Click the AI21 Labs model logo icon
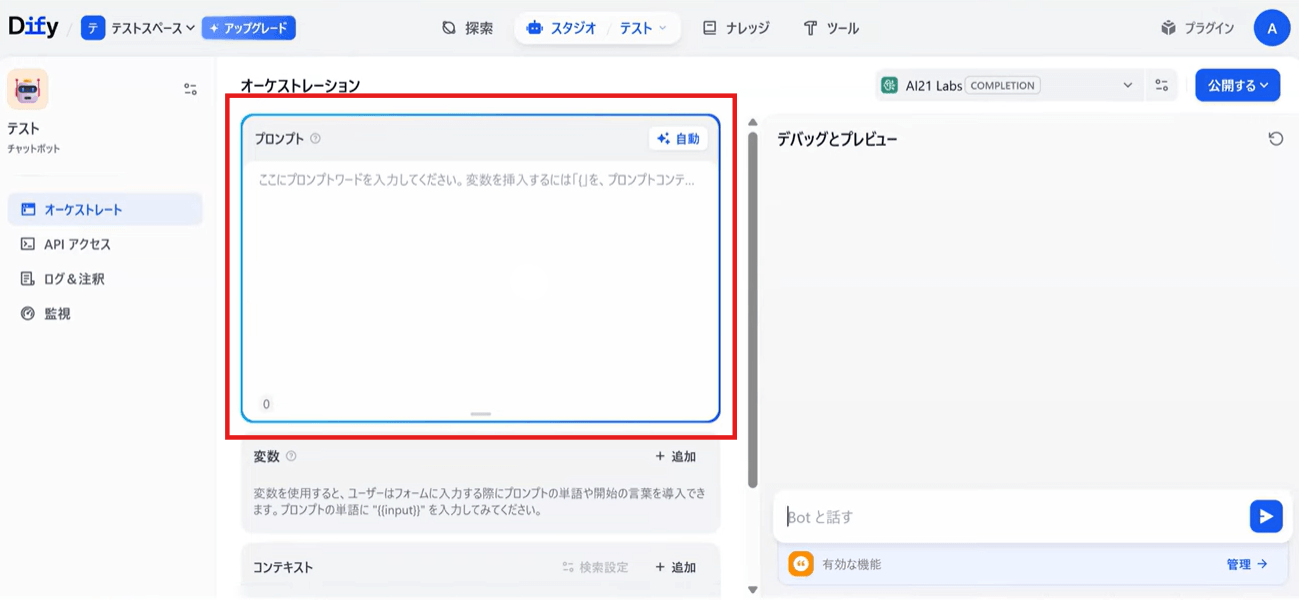 tap(889, 85)
